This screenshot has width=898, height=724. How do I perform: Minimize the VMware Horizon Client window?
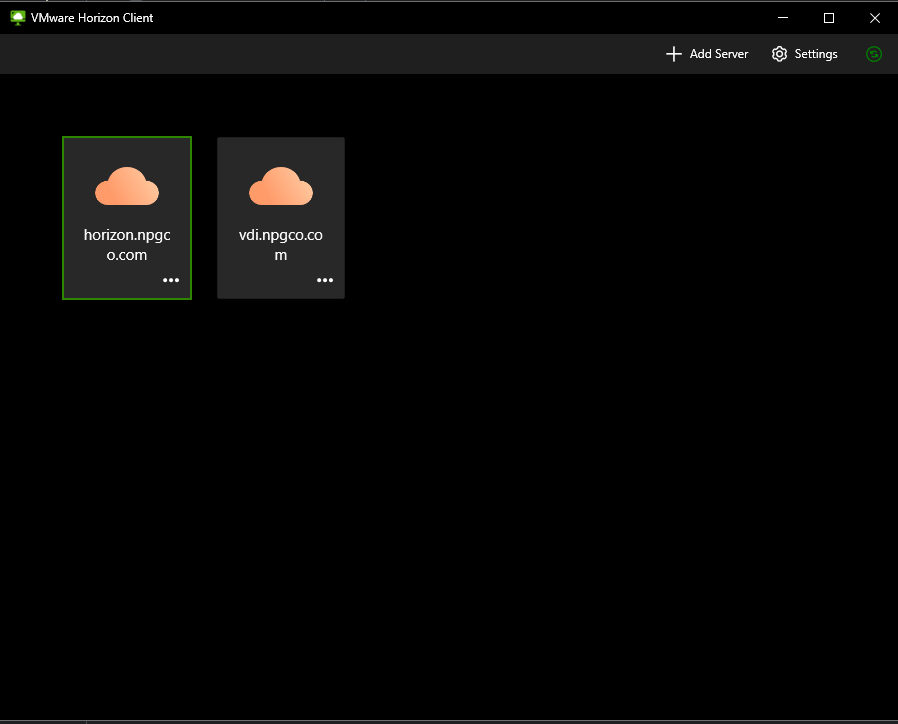pos(783,18)
